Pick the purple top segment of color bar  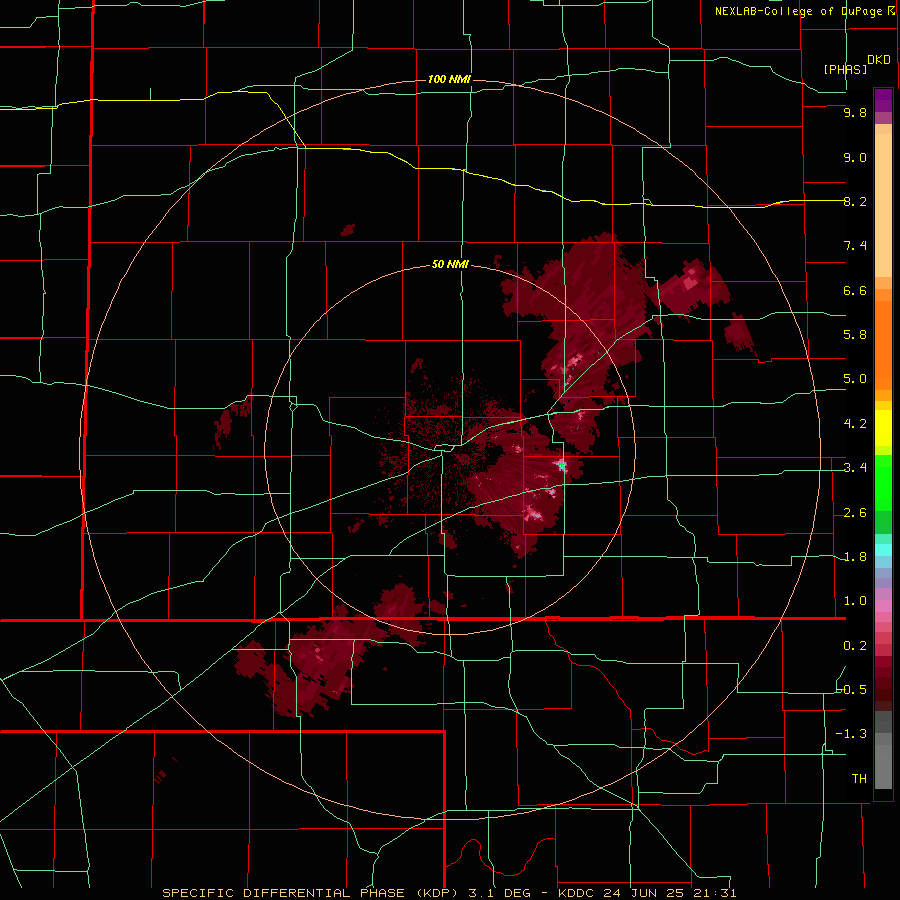(x=883, y=100)
